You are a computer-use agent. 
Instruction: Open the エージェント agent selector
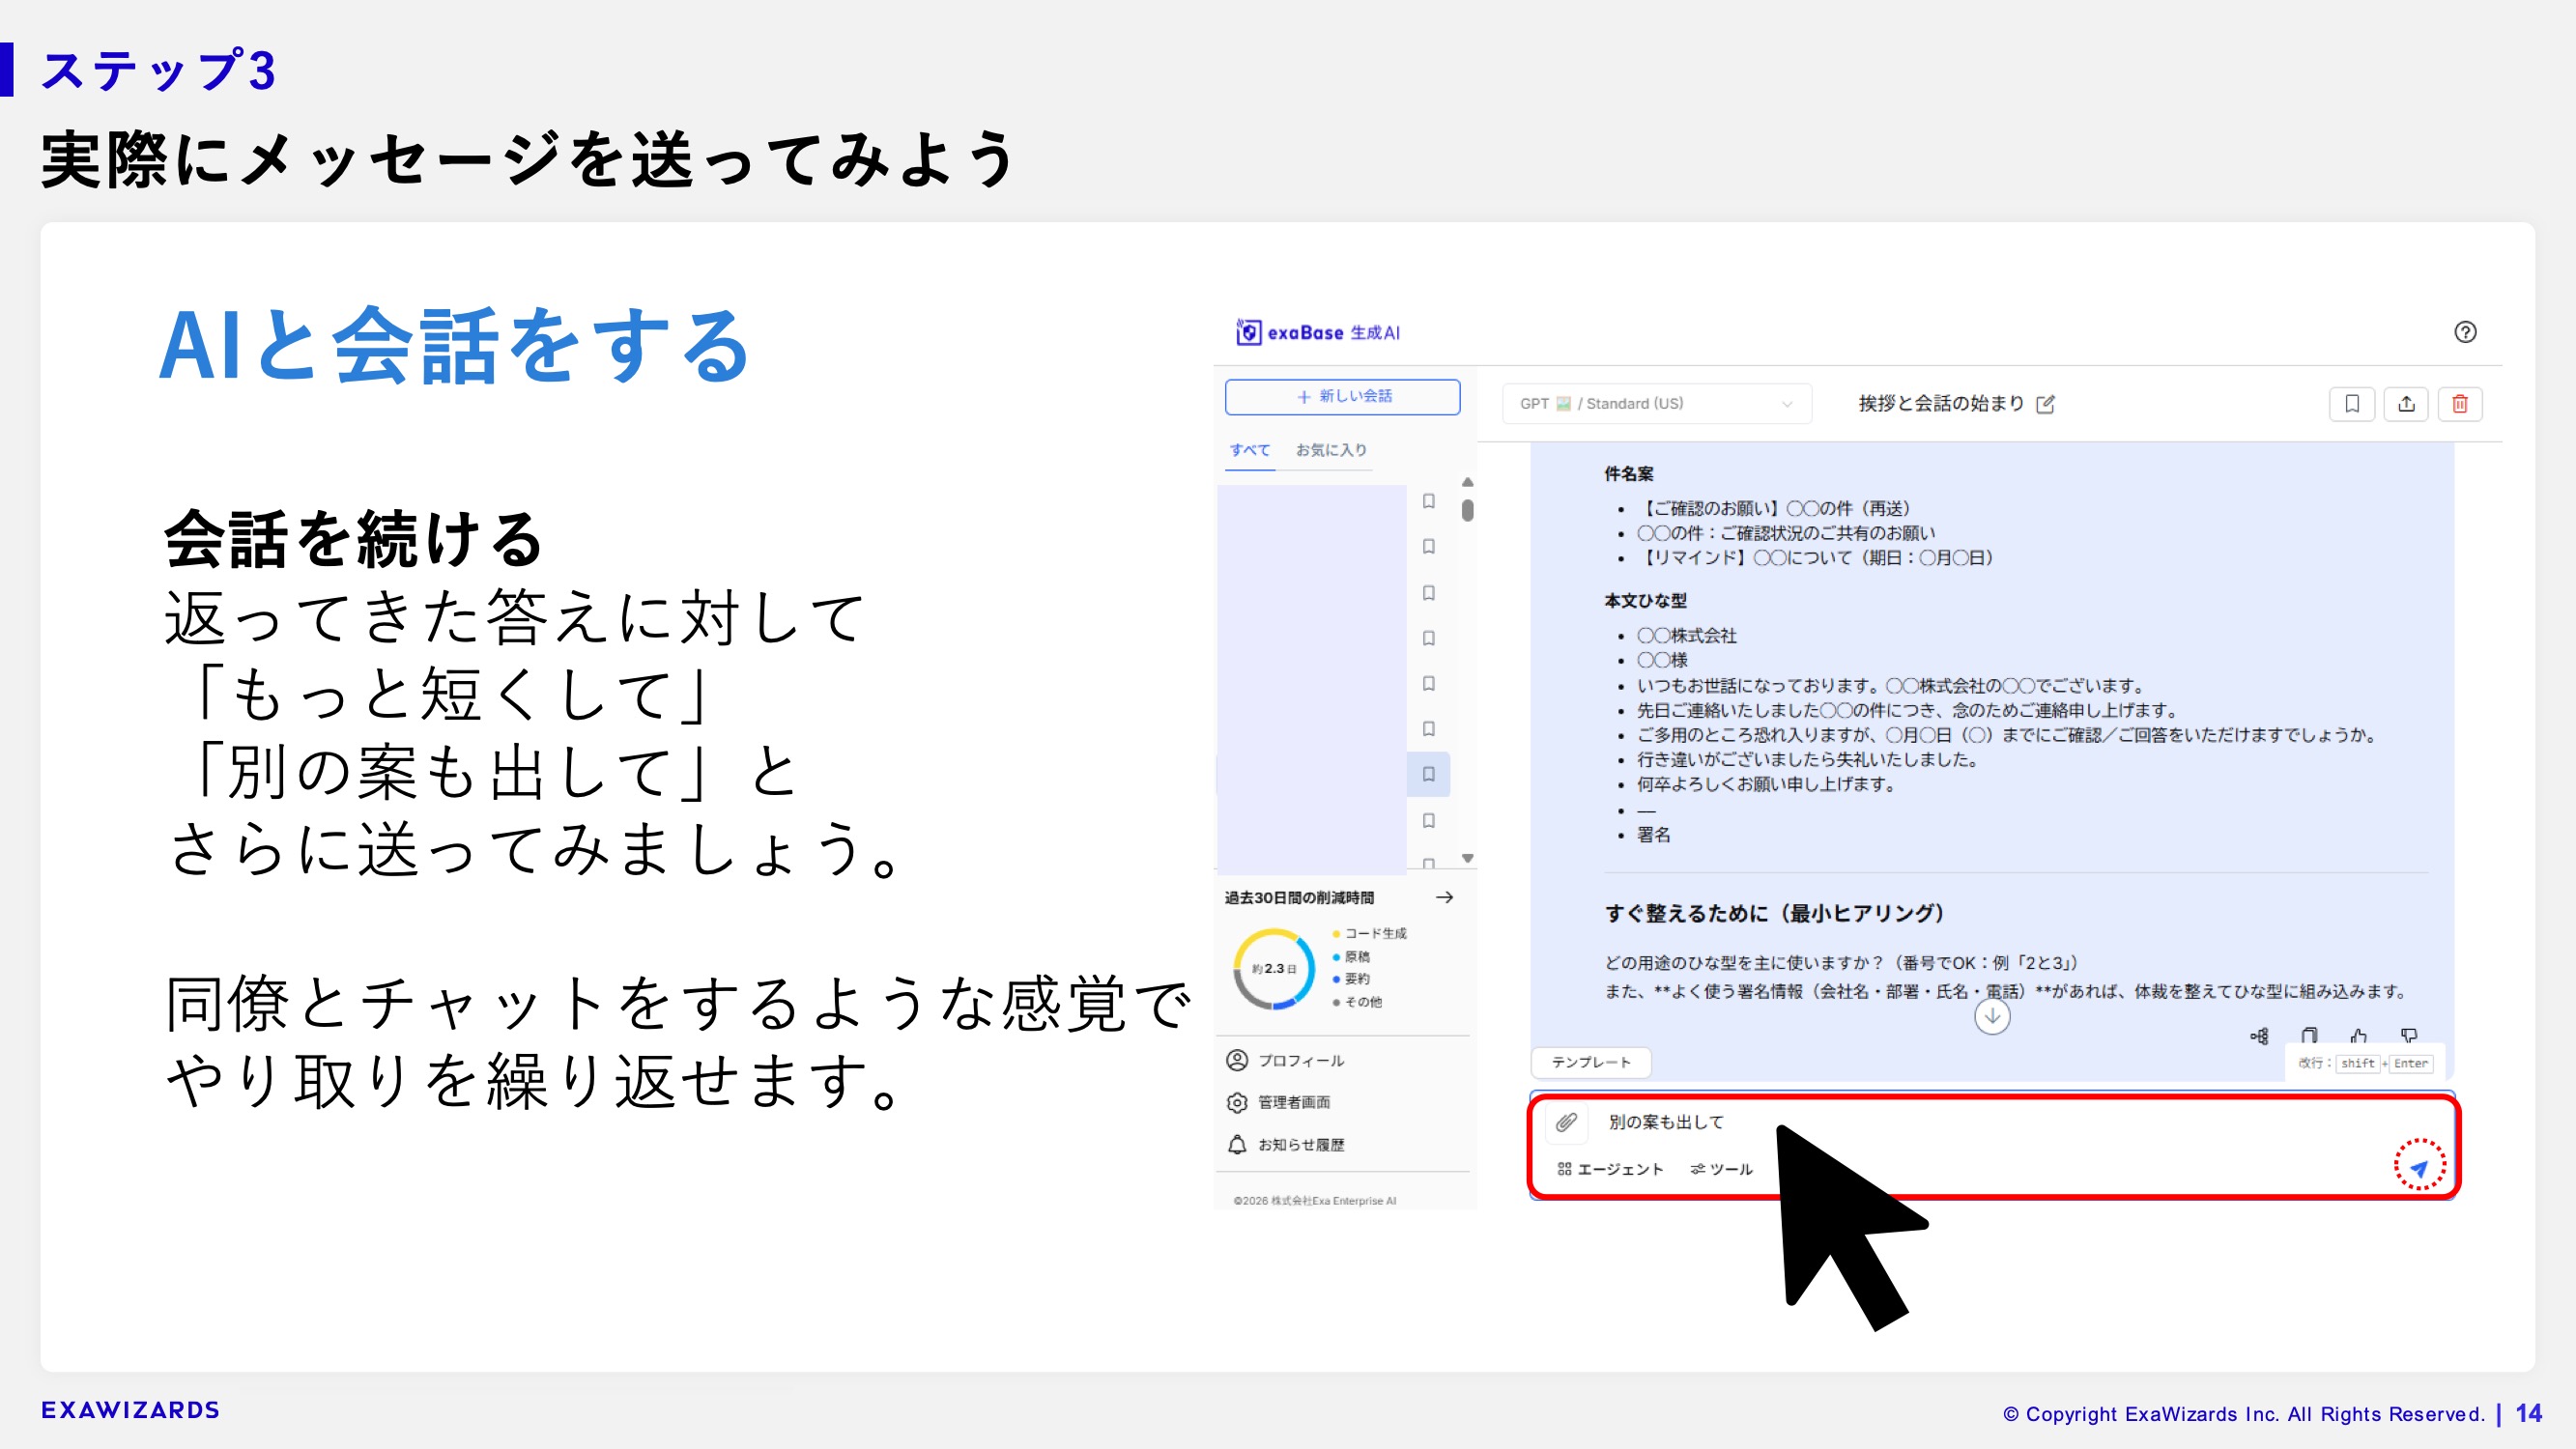pyautogui.click(x=1610, y=1169)
